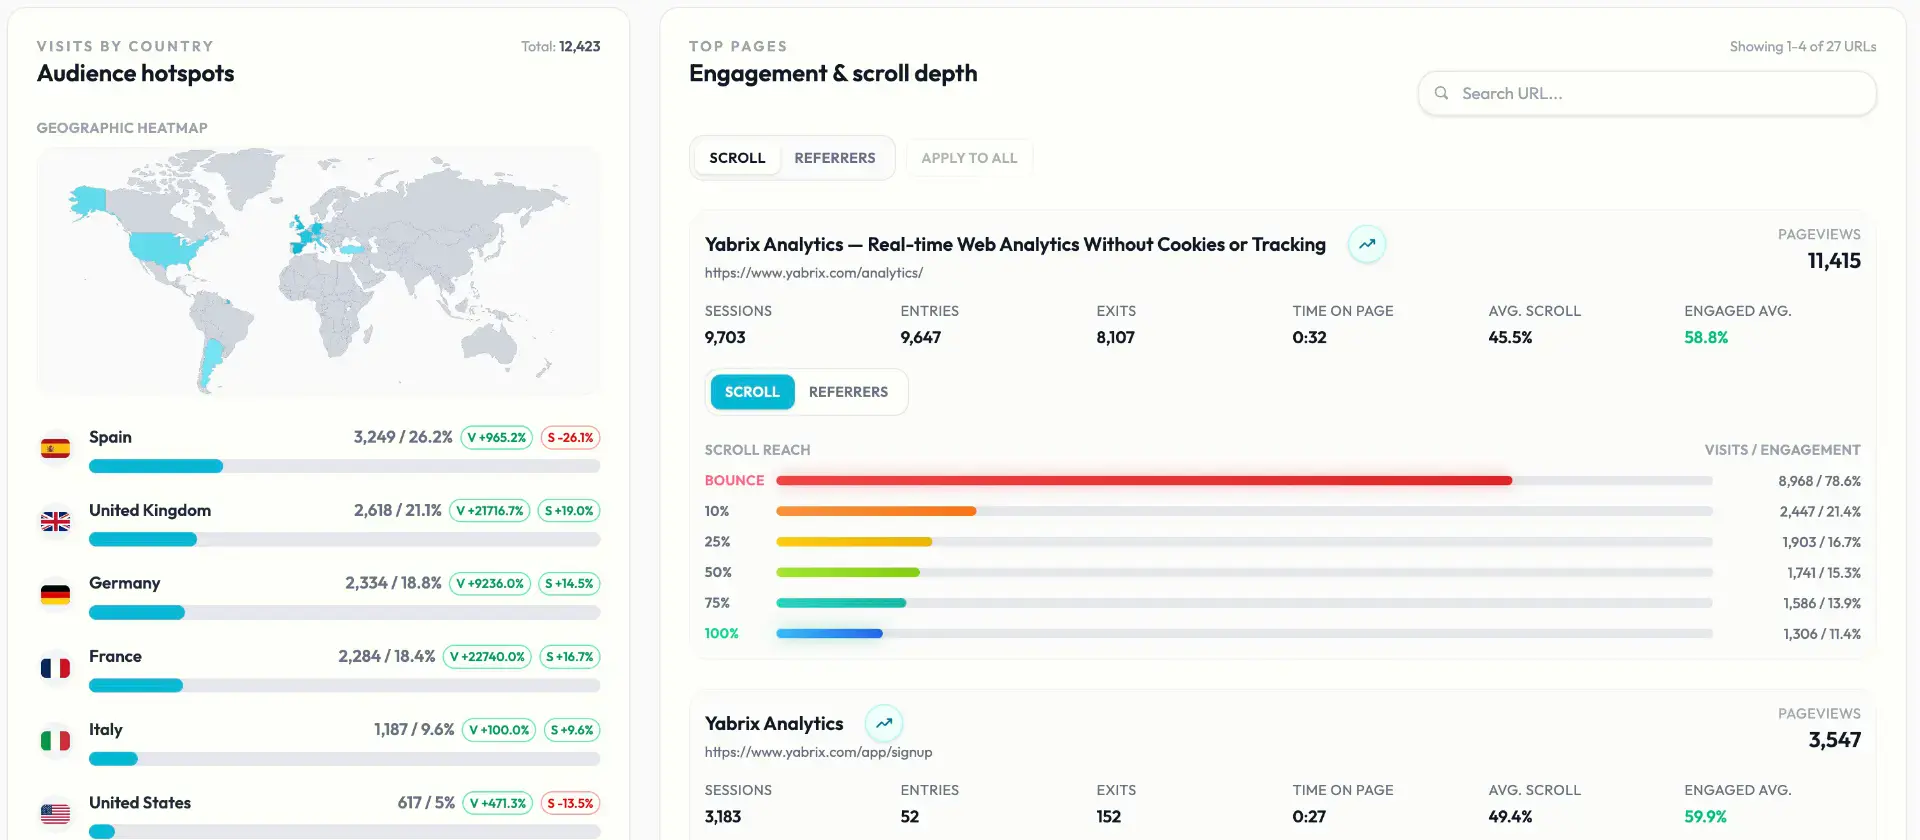
Task: Click the trend icon beside Yabrix Analytics Real-time title
Action: coord(1366,244)
